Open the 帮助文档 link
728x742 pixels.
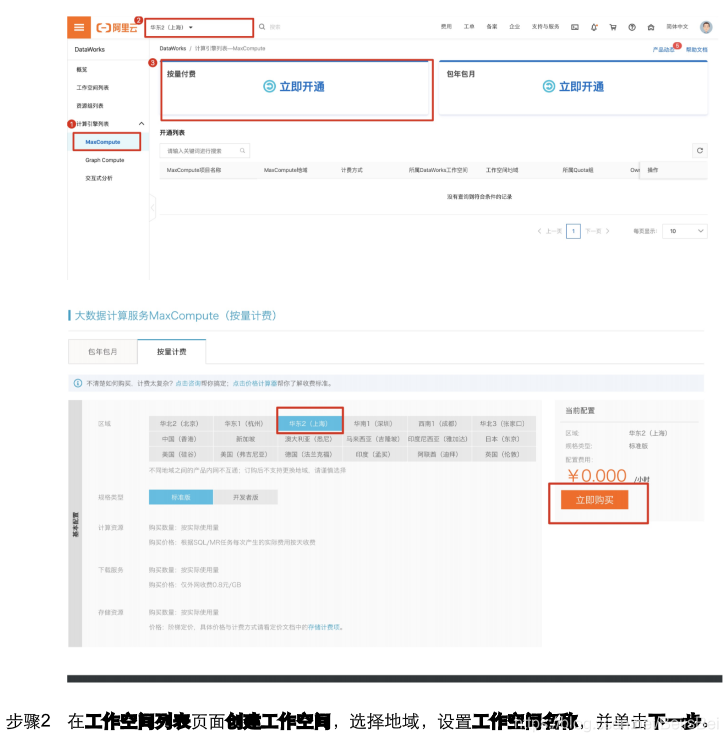697,49
